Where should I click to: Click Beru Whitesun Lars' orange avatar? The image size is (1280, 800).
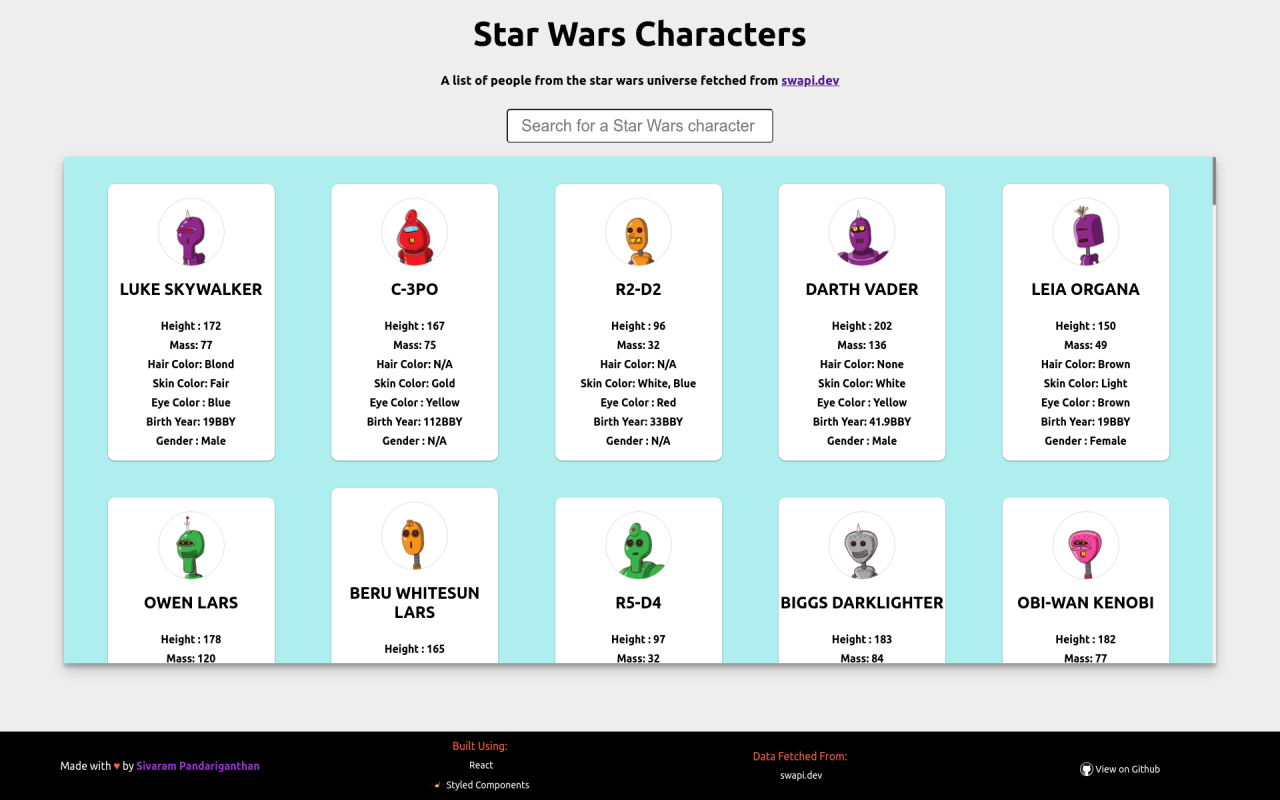point(414,536)
